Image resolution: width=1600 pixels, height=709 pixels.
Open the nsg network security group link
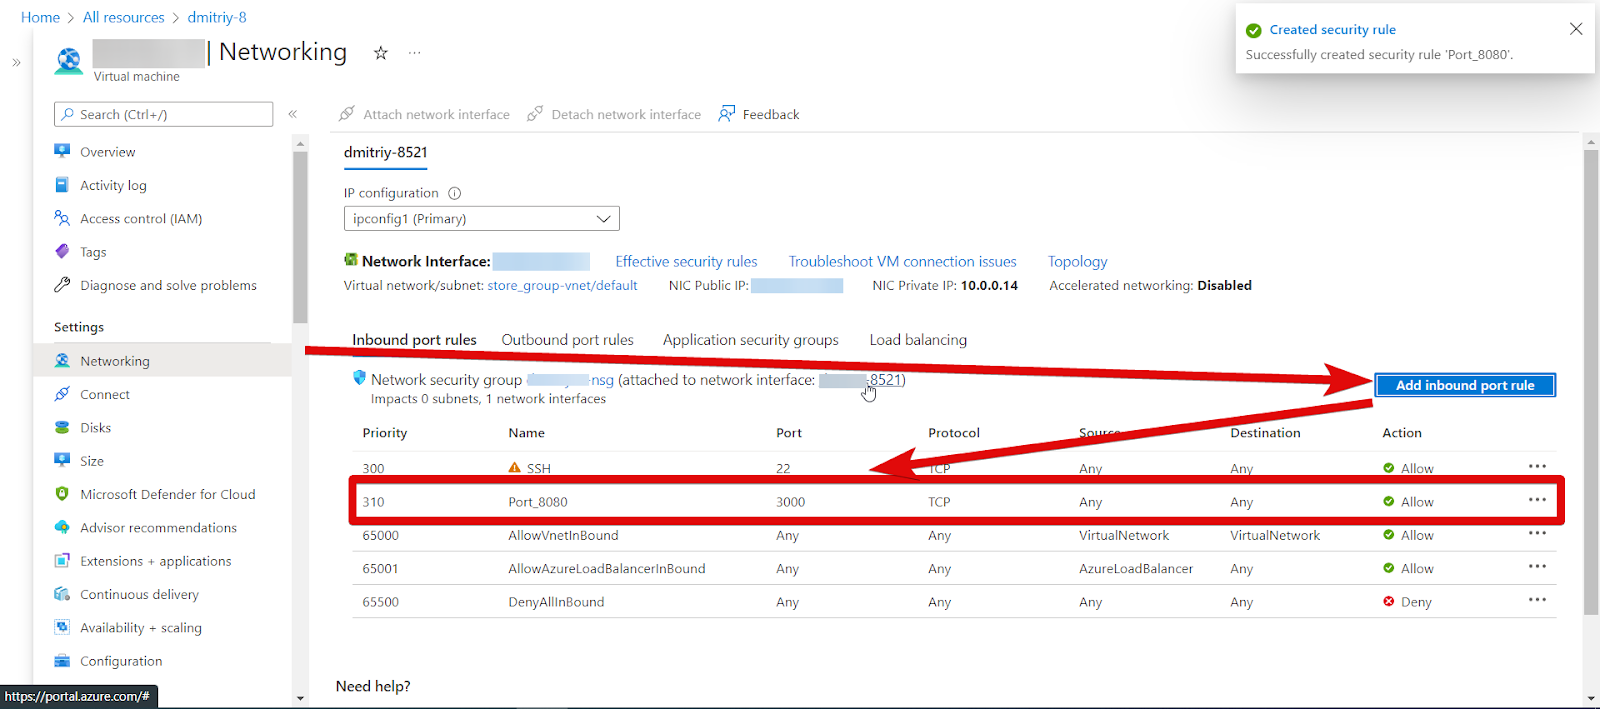570,380
